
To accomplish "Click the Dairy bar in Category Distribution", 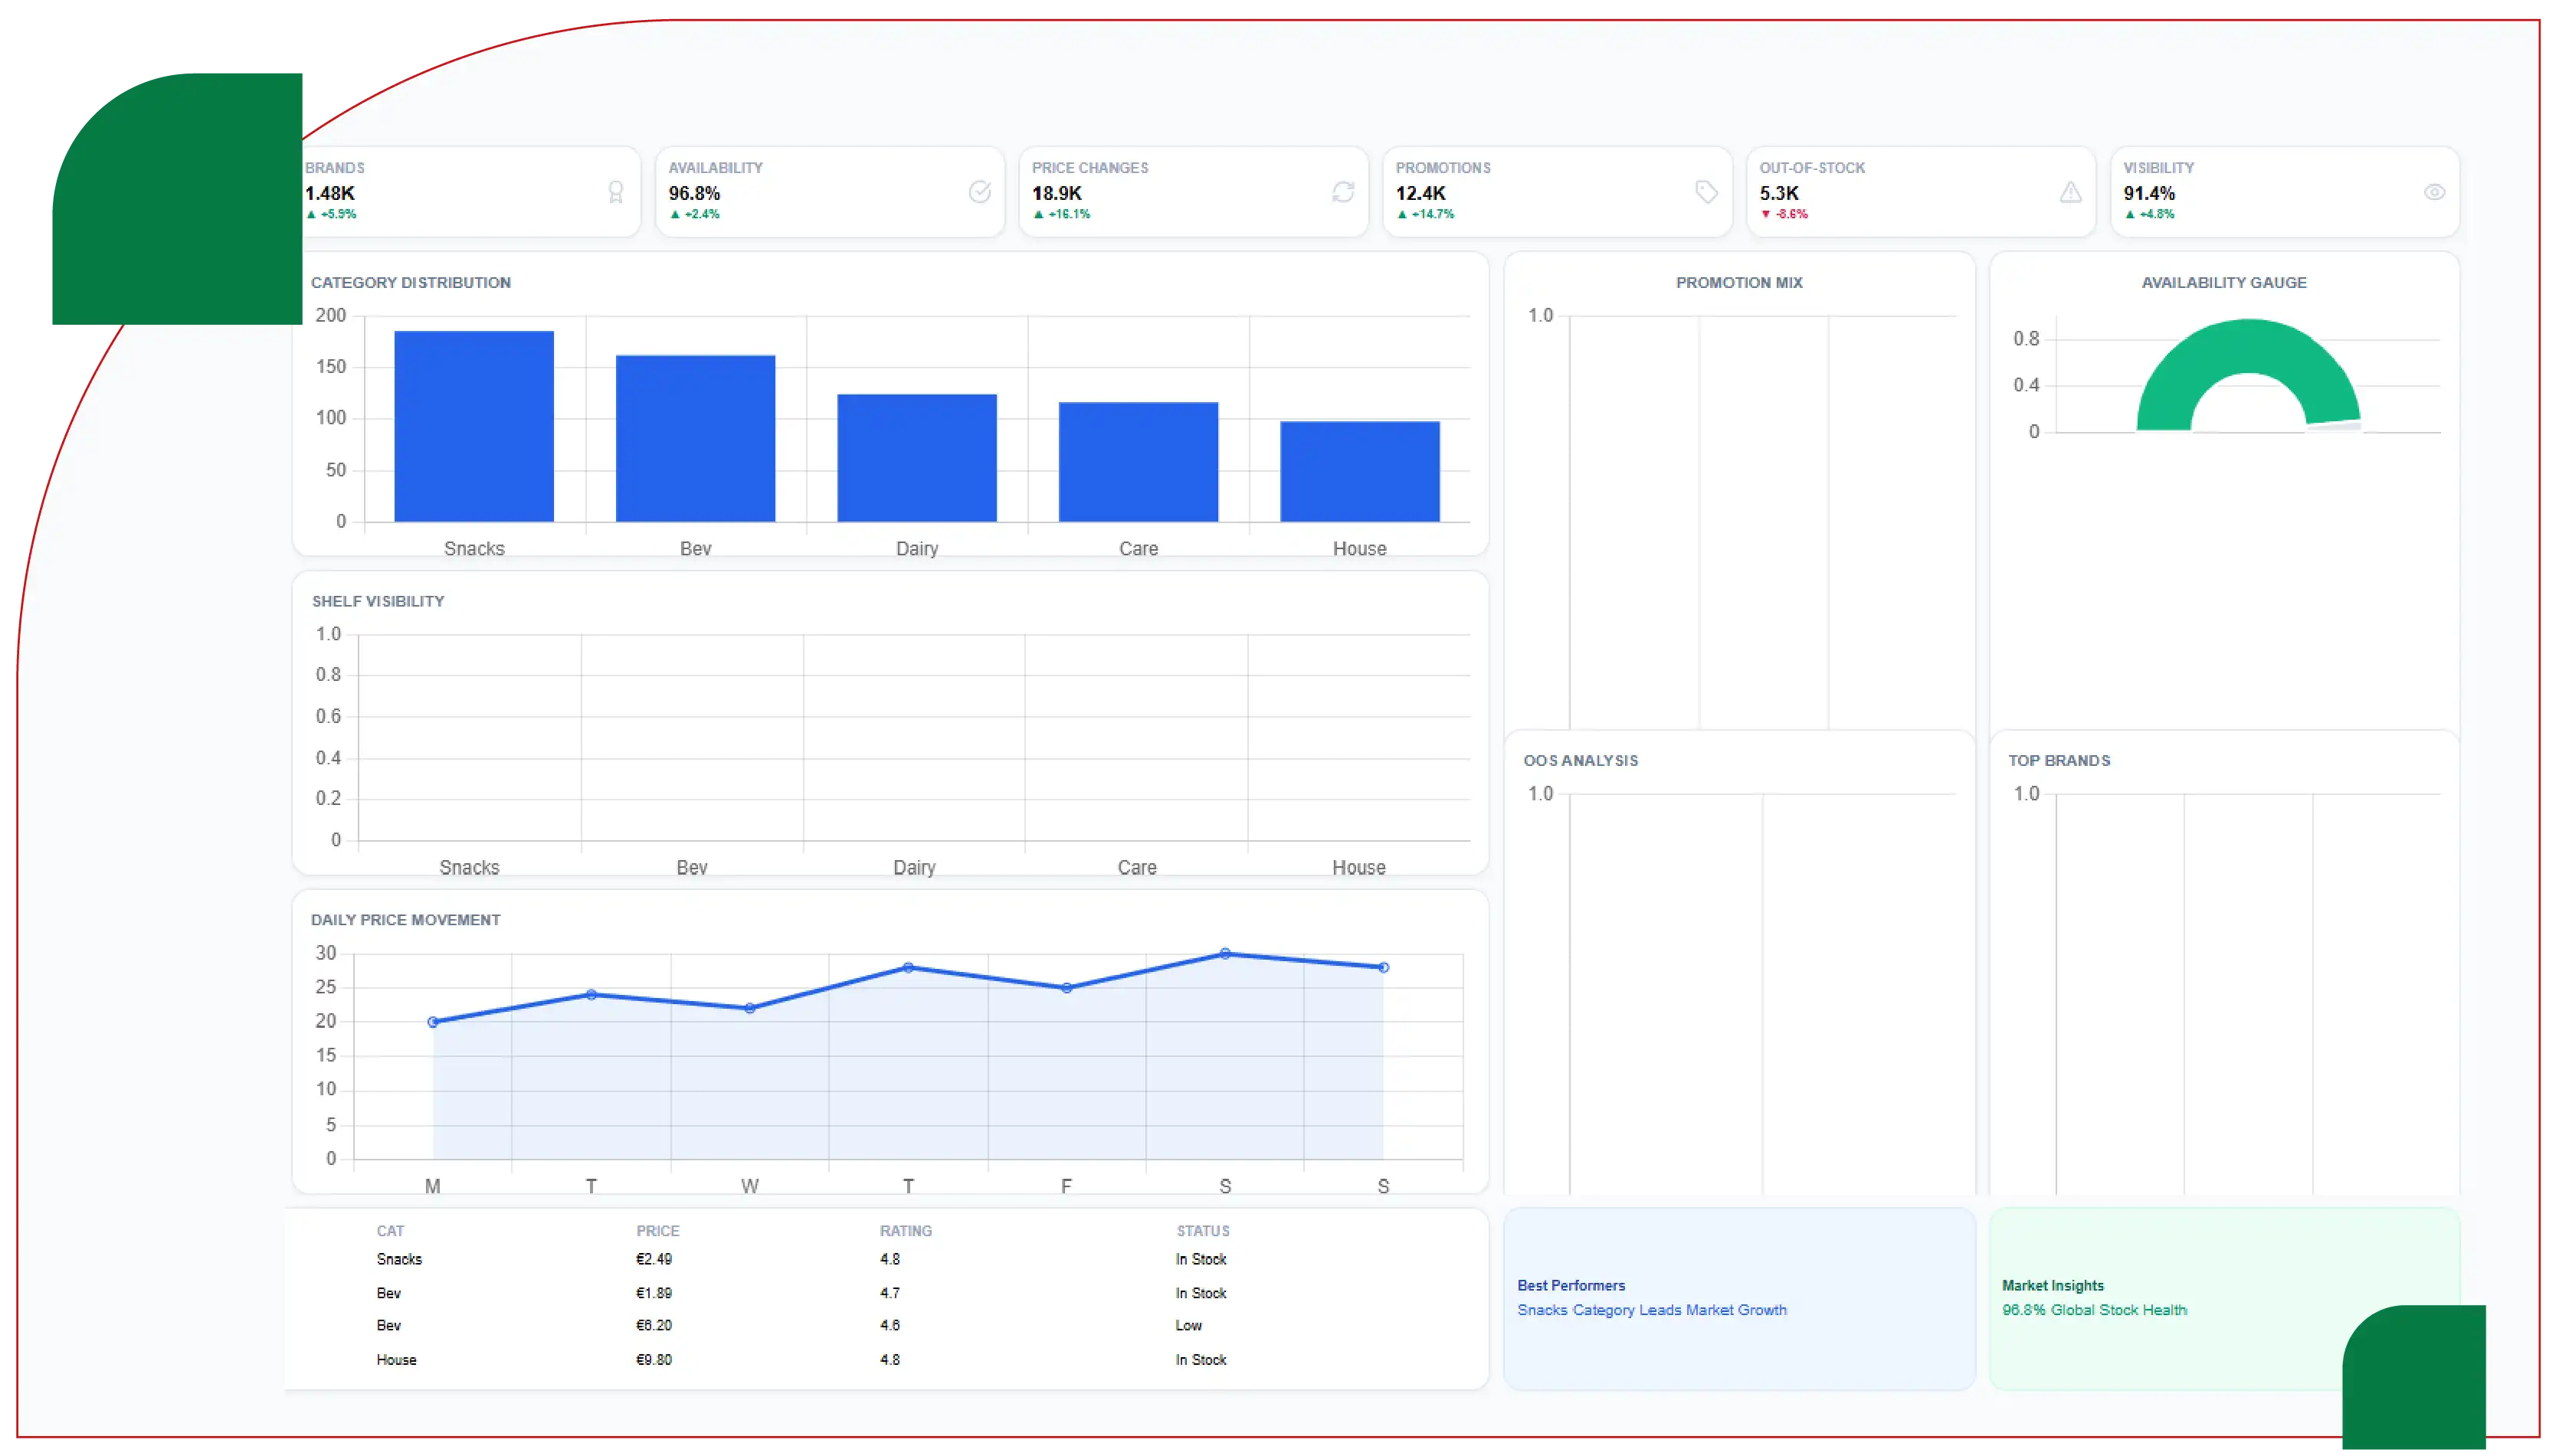I will (x=917, y=458).
